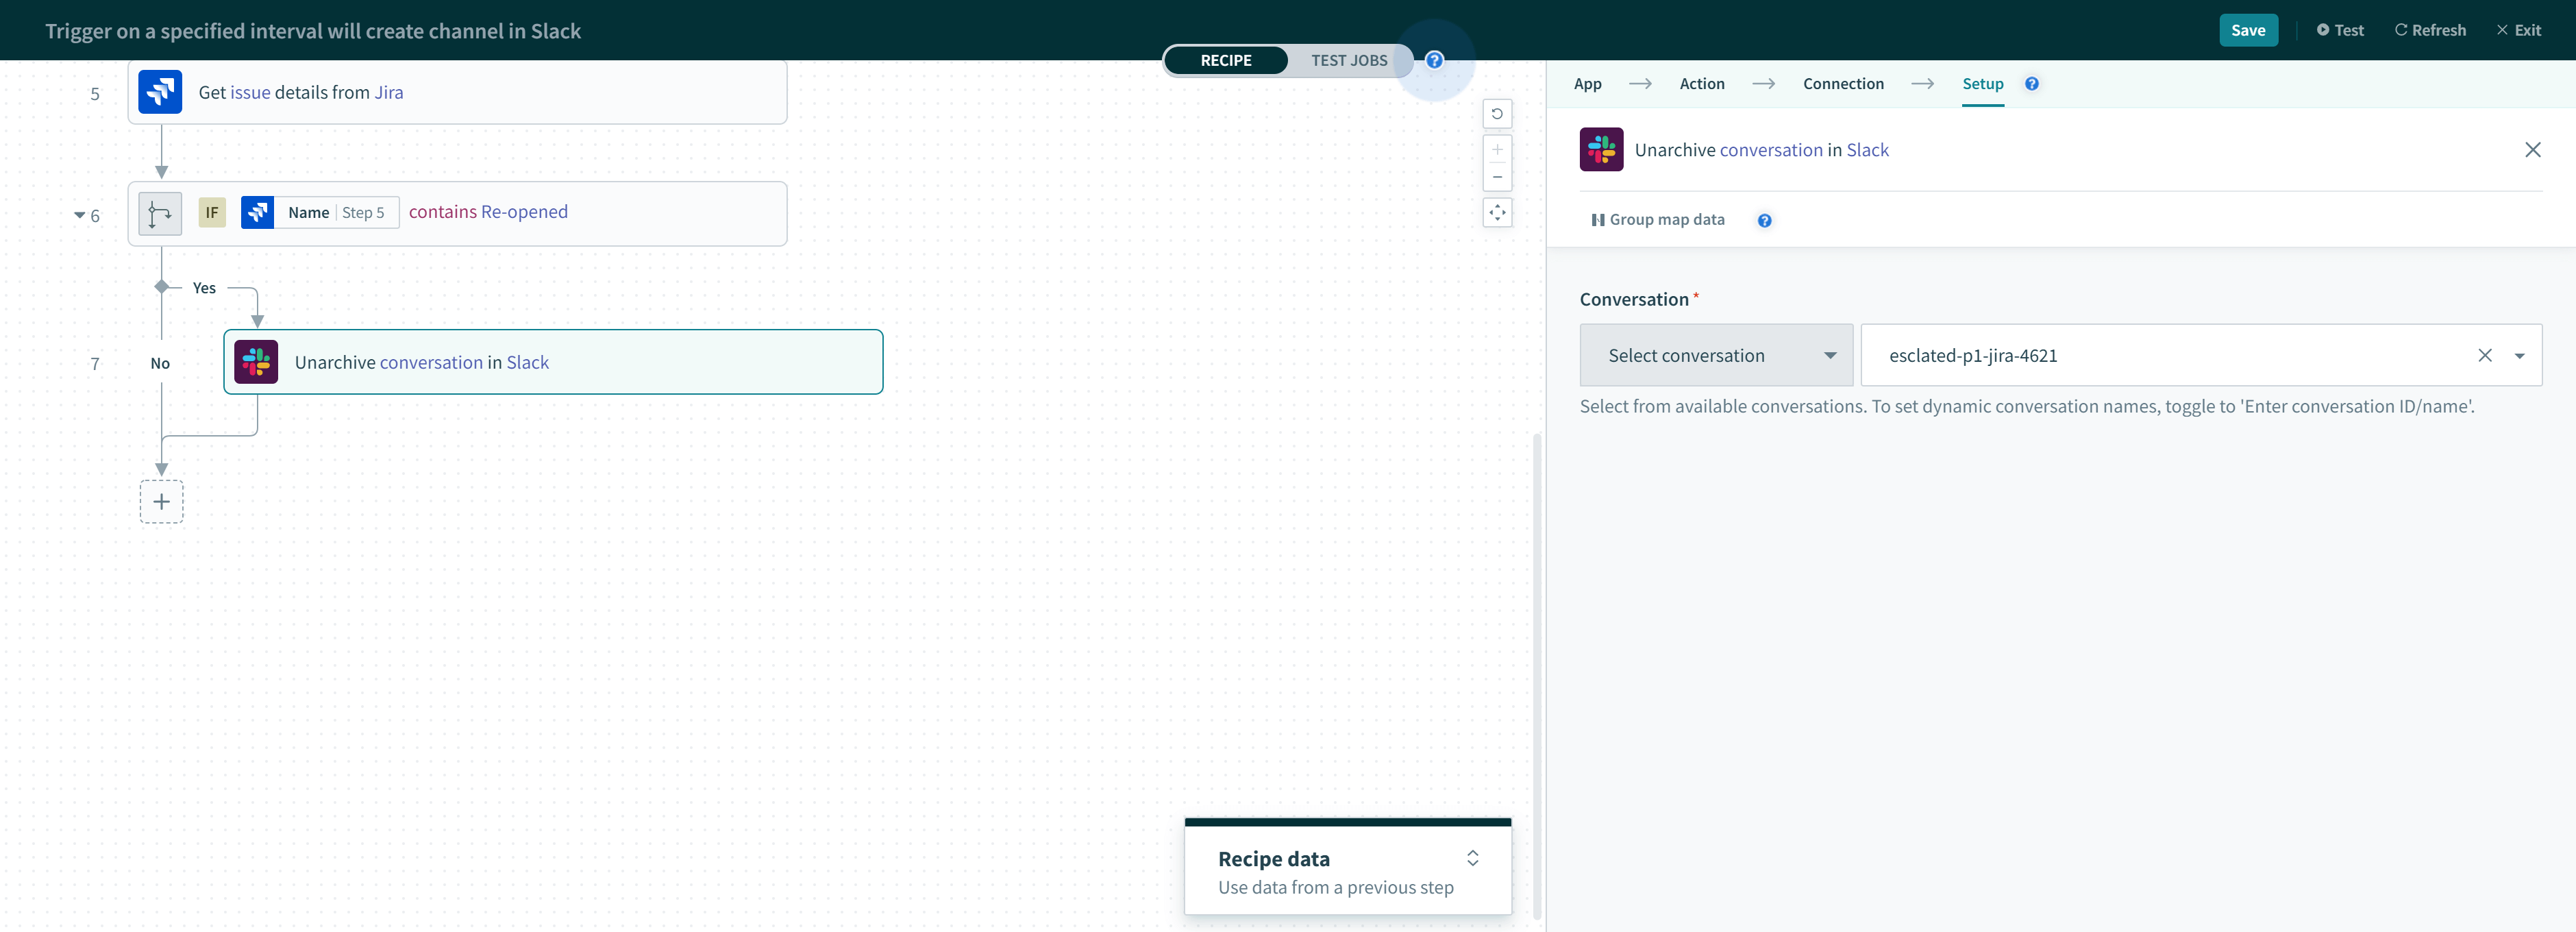
Task: Click the Jira icon on step 5
Action: [160, 92]
